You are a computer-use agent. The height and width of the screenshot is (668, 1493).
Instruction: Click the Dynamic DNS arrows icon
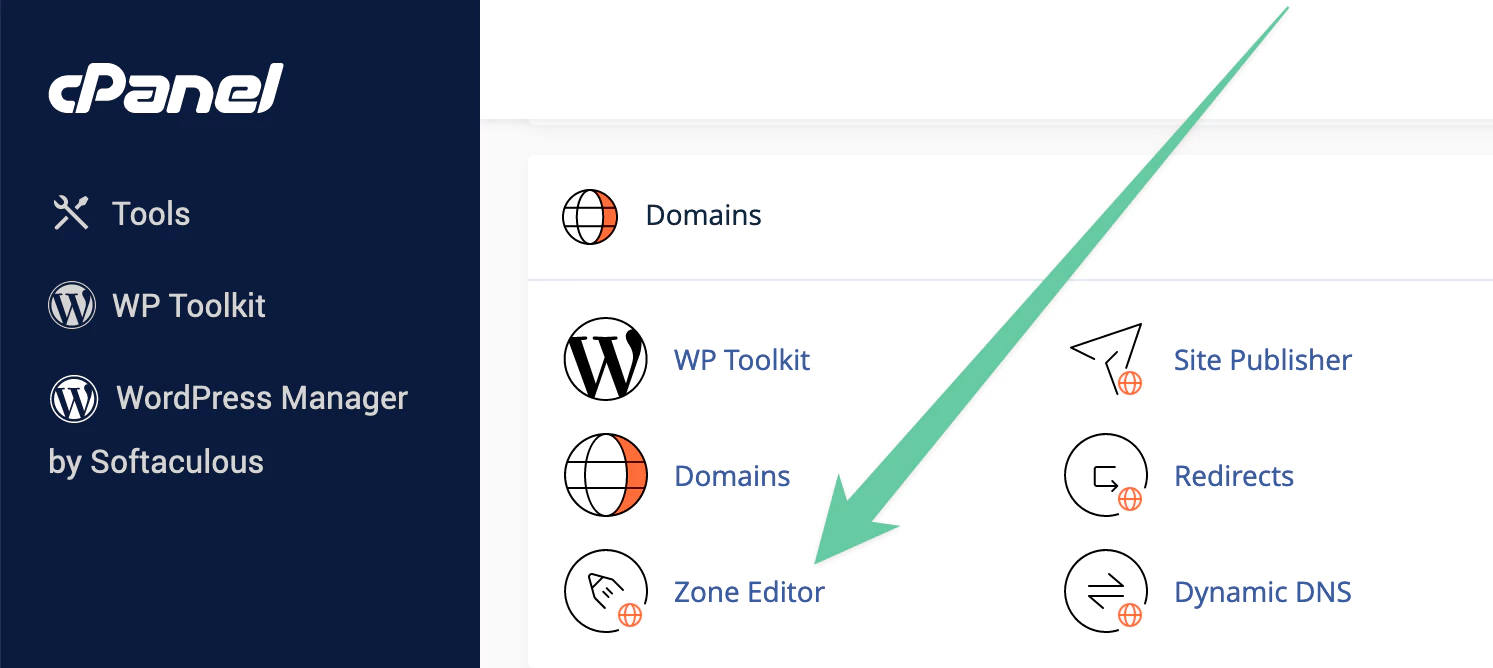(x=1105, y=591)
